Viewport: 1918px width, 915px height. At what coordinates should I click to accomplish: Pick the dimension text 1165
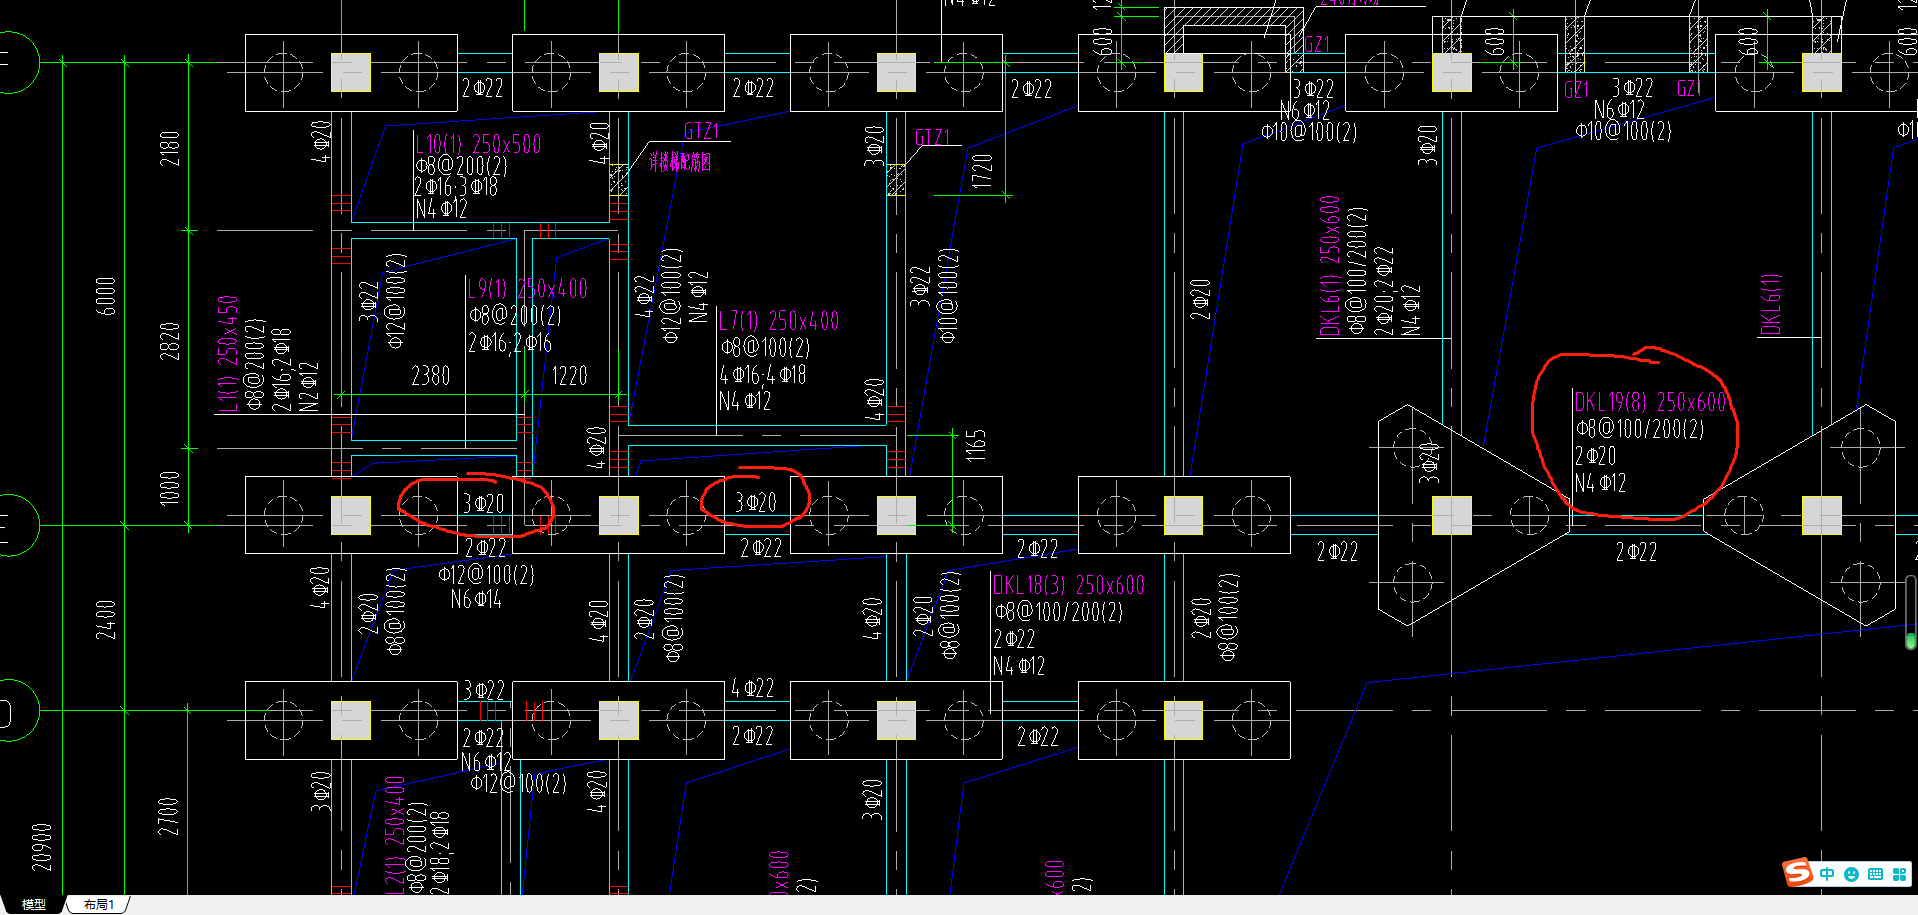pos(976,445)
